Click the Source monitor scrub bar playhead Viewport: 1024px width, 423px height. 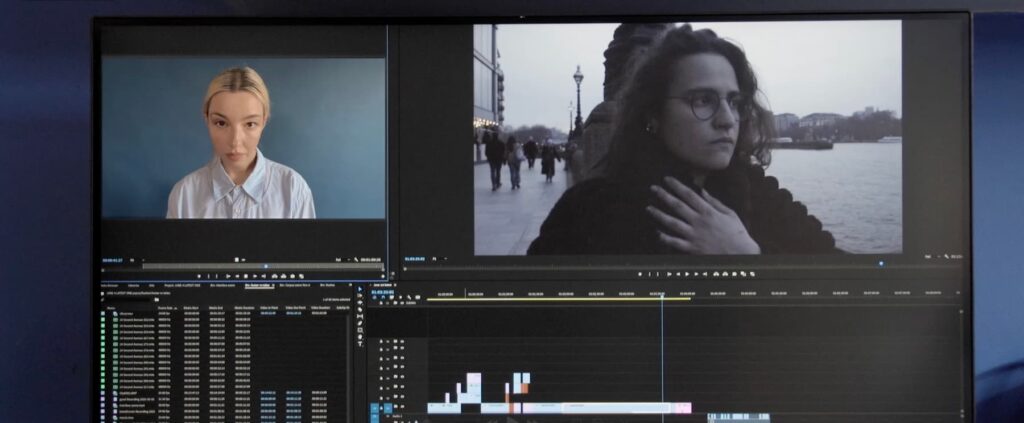265,266
